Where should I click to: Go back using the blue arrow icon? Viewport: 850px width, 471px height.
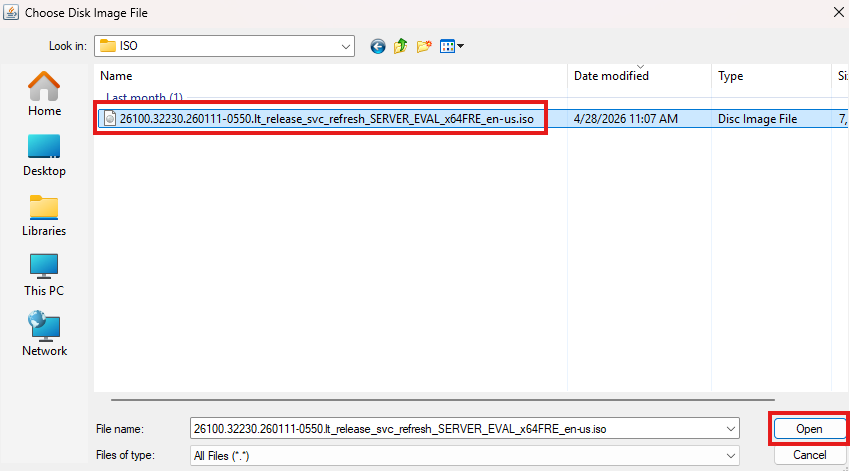pos(378,47)
